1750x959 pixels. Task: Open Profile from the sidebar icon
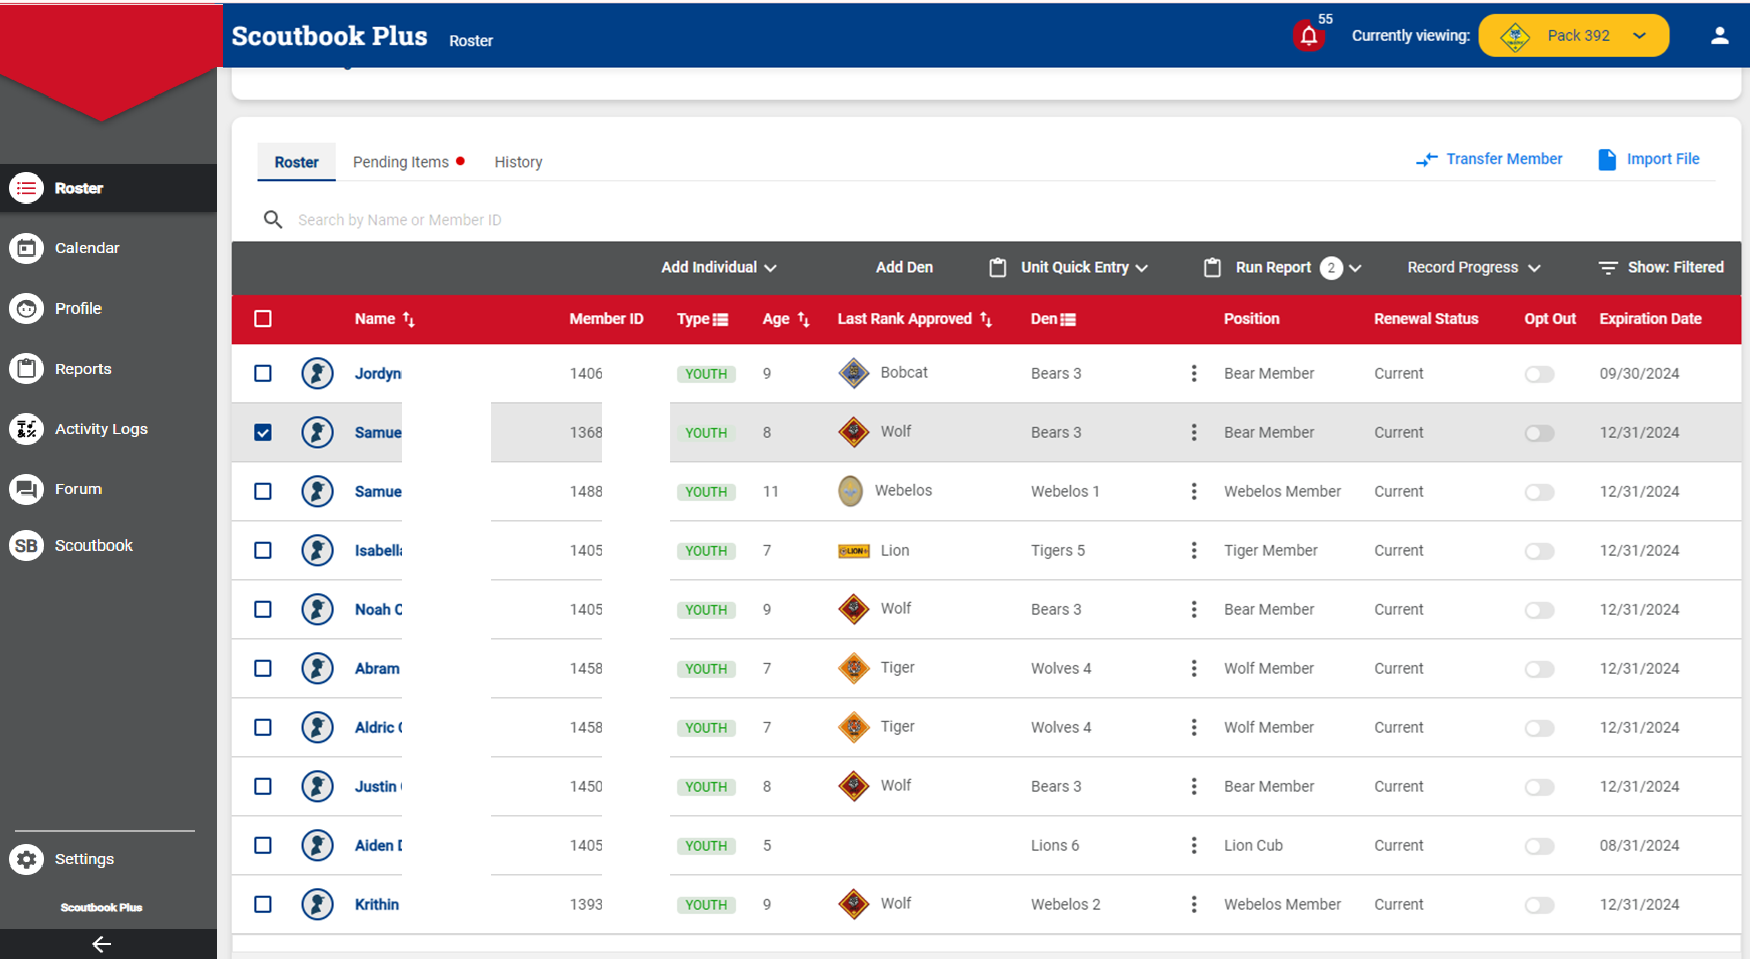point(27,308)
